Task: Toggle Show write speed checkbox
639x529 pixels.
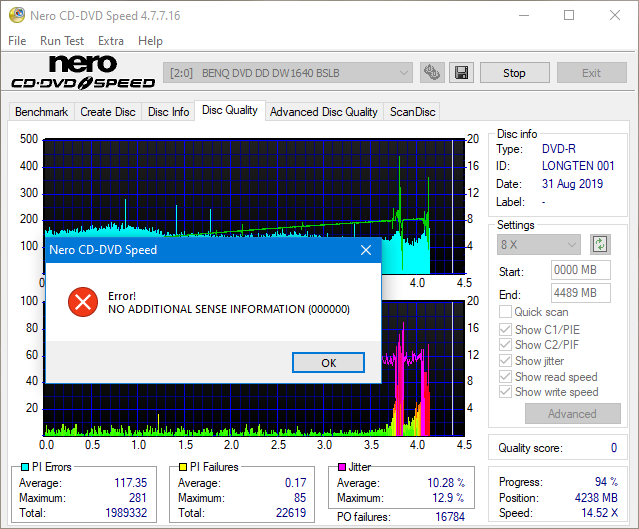Action: [505, 392]
